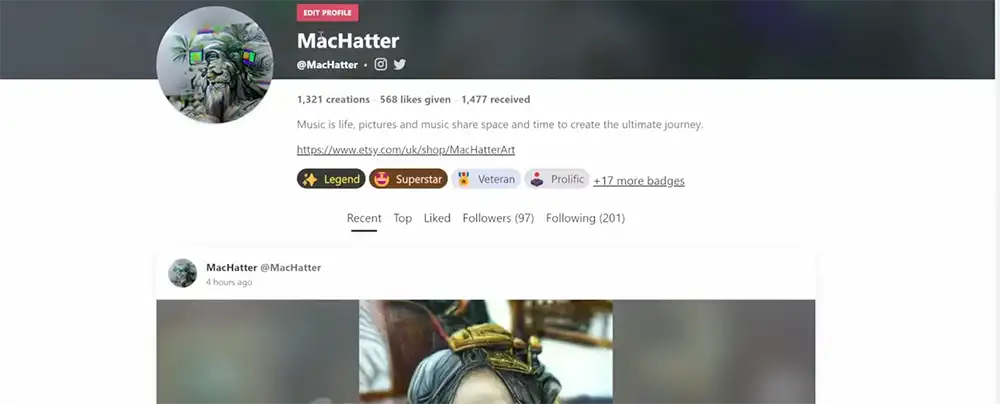Click the Prolific badge joystick icon
Image resolution: width=1000 pixels, height=404 pixels.
pyautogui.click(x=537, y=179)
